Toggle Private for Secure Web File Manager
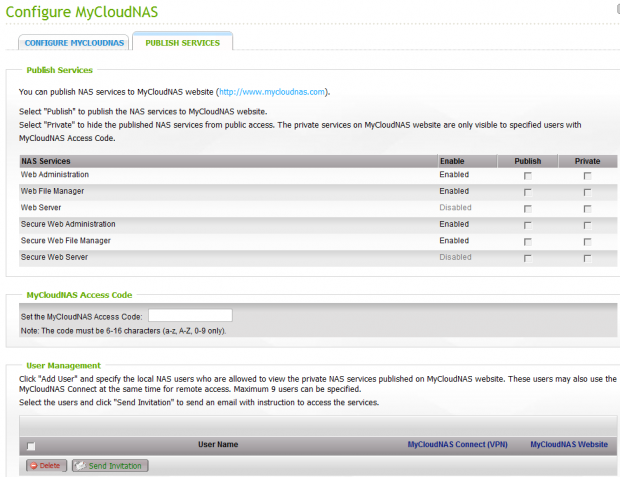 click(x=587, y=242)
